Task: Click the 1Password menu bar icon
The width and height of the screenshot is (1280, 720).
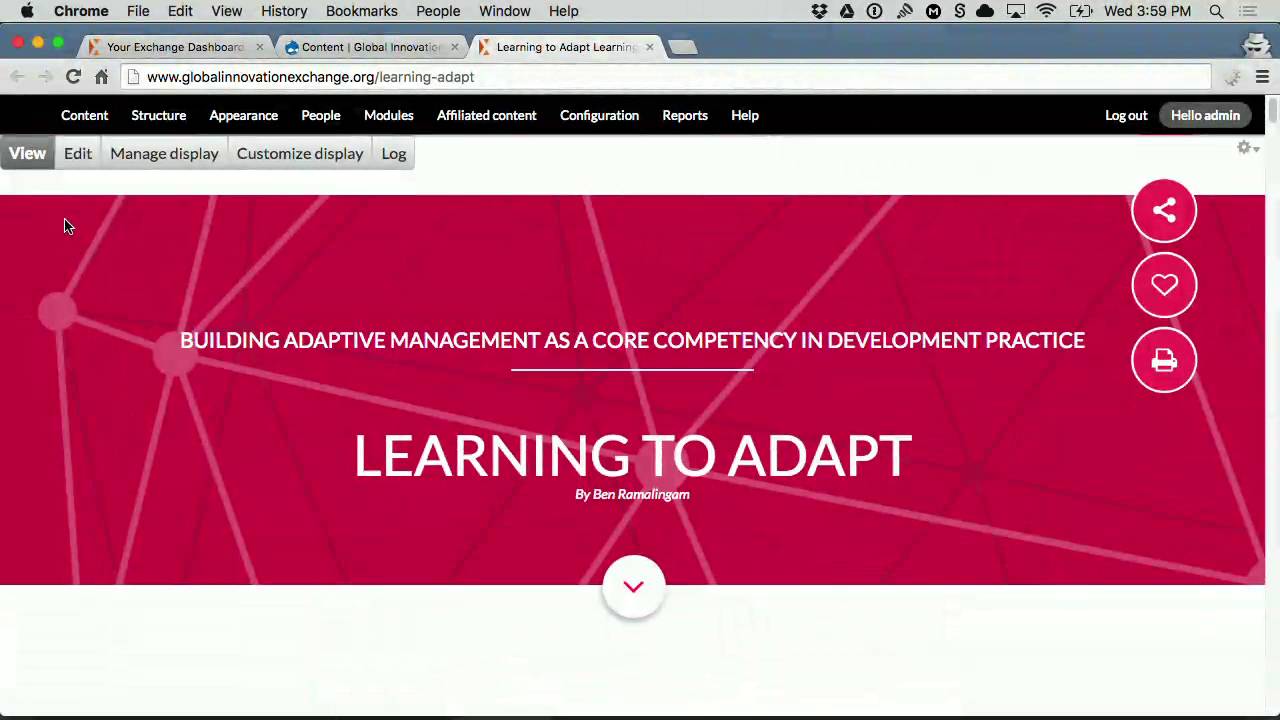Action: 875,11
